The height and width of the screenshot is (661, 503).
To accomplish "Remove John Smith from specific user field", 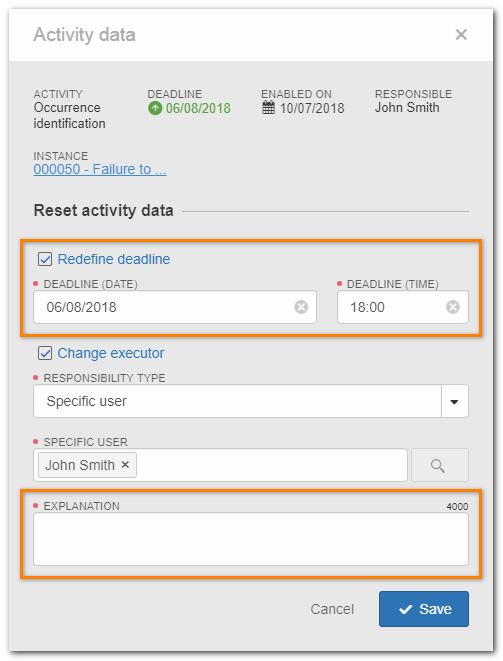I will [x=125, y=465].
